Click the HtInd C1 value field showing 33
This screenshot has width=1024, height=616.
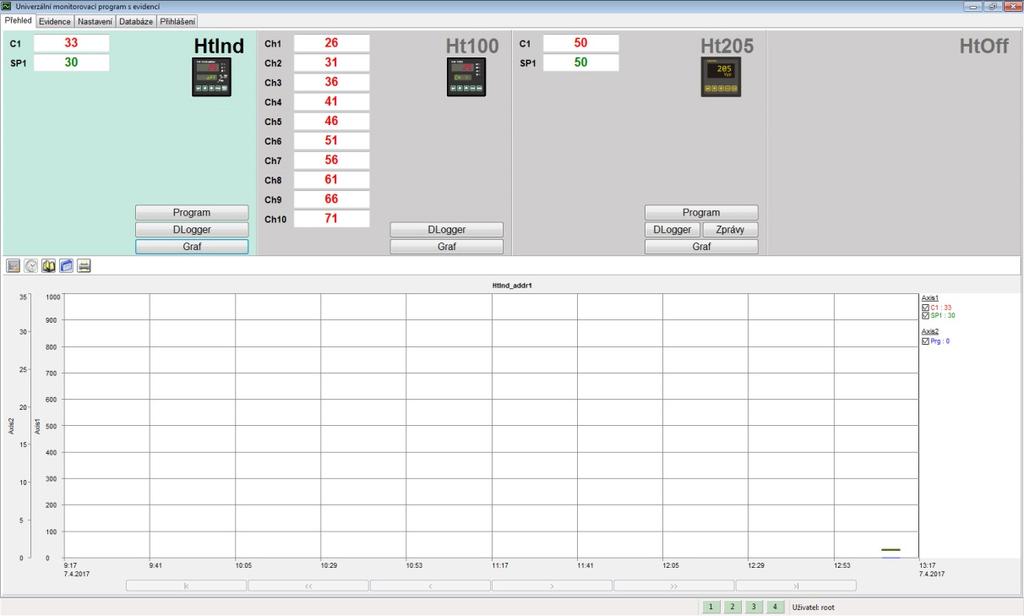71,43
